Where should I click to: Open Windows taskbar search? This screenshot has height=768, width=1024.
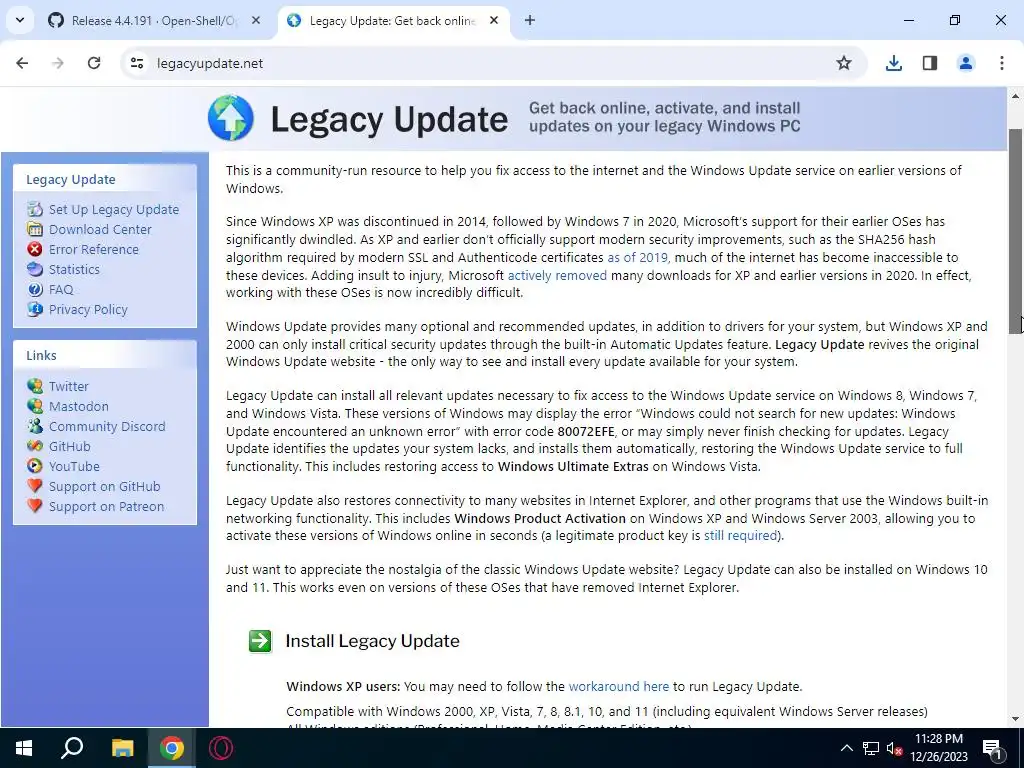72,748
